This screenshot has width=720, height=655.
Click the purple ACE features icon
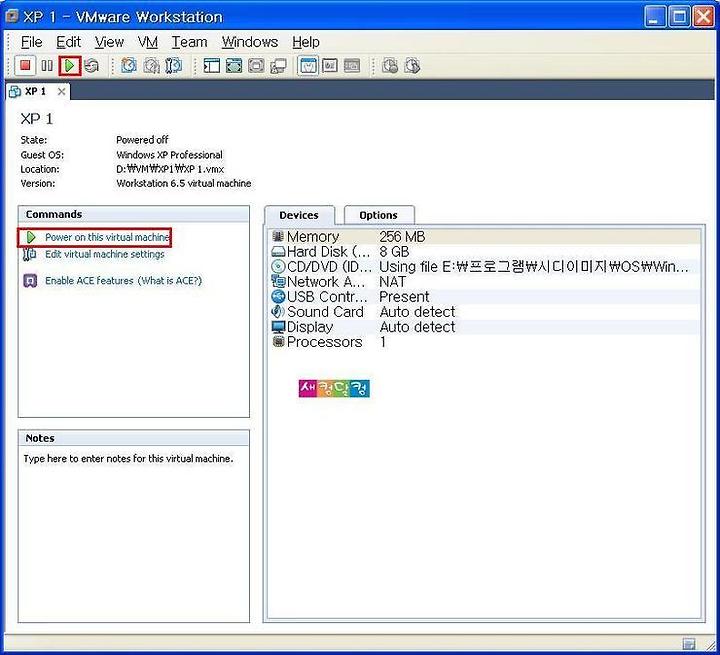(30, 280)
